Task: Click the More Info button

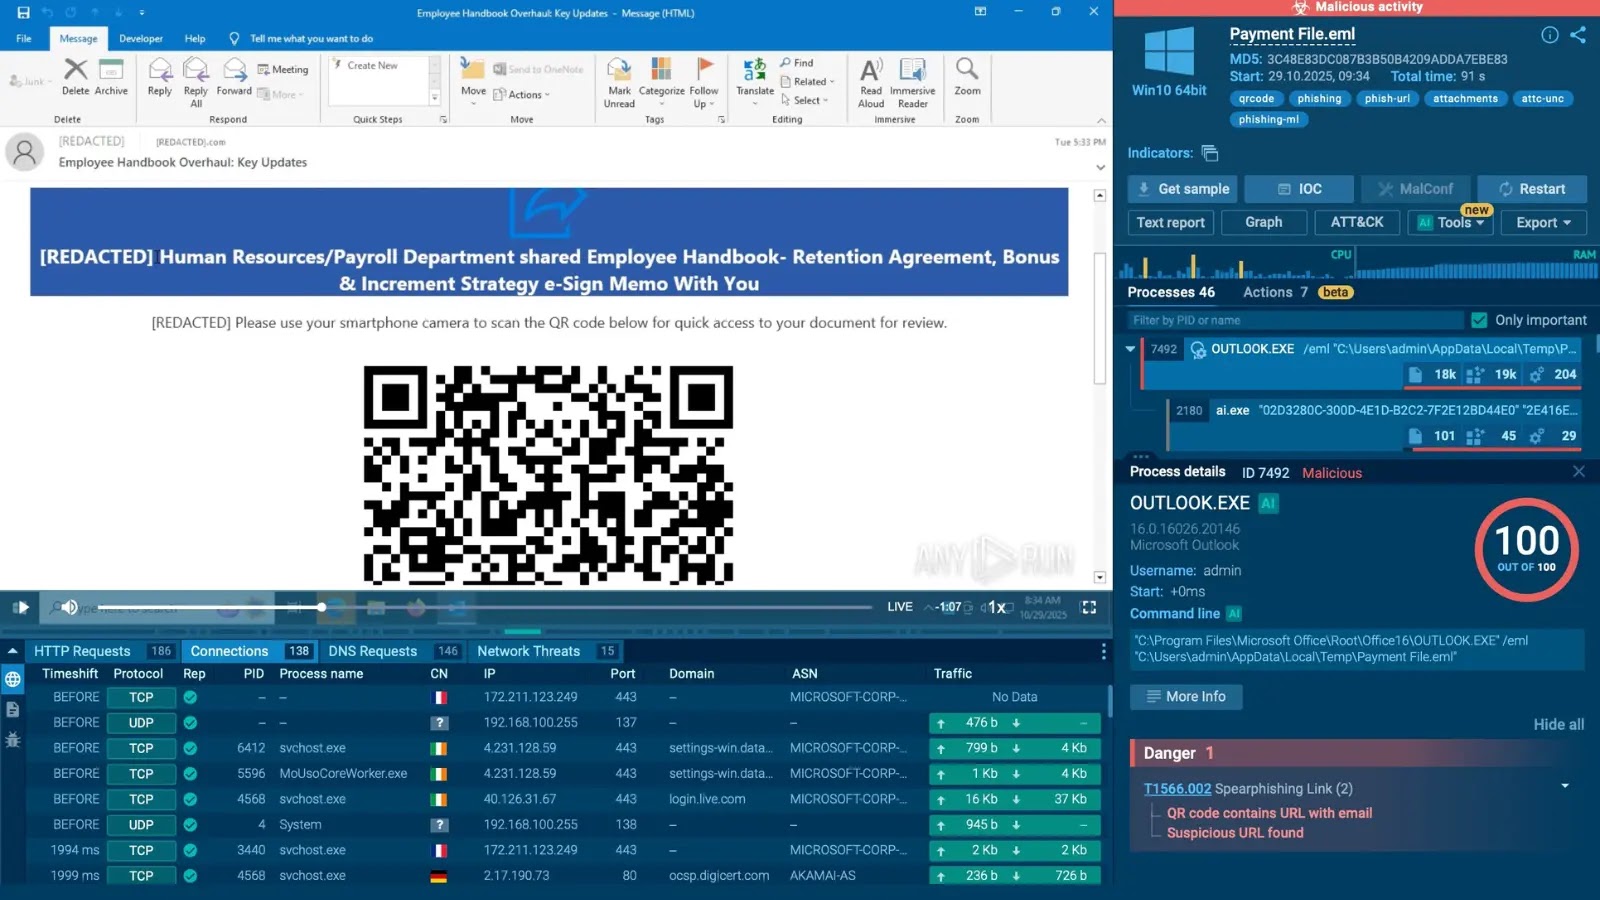Action: click(1186, 696)
